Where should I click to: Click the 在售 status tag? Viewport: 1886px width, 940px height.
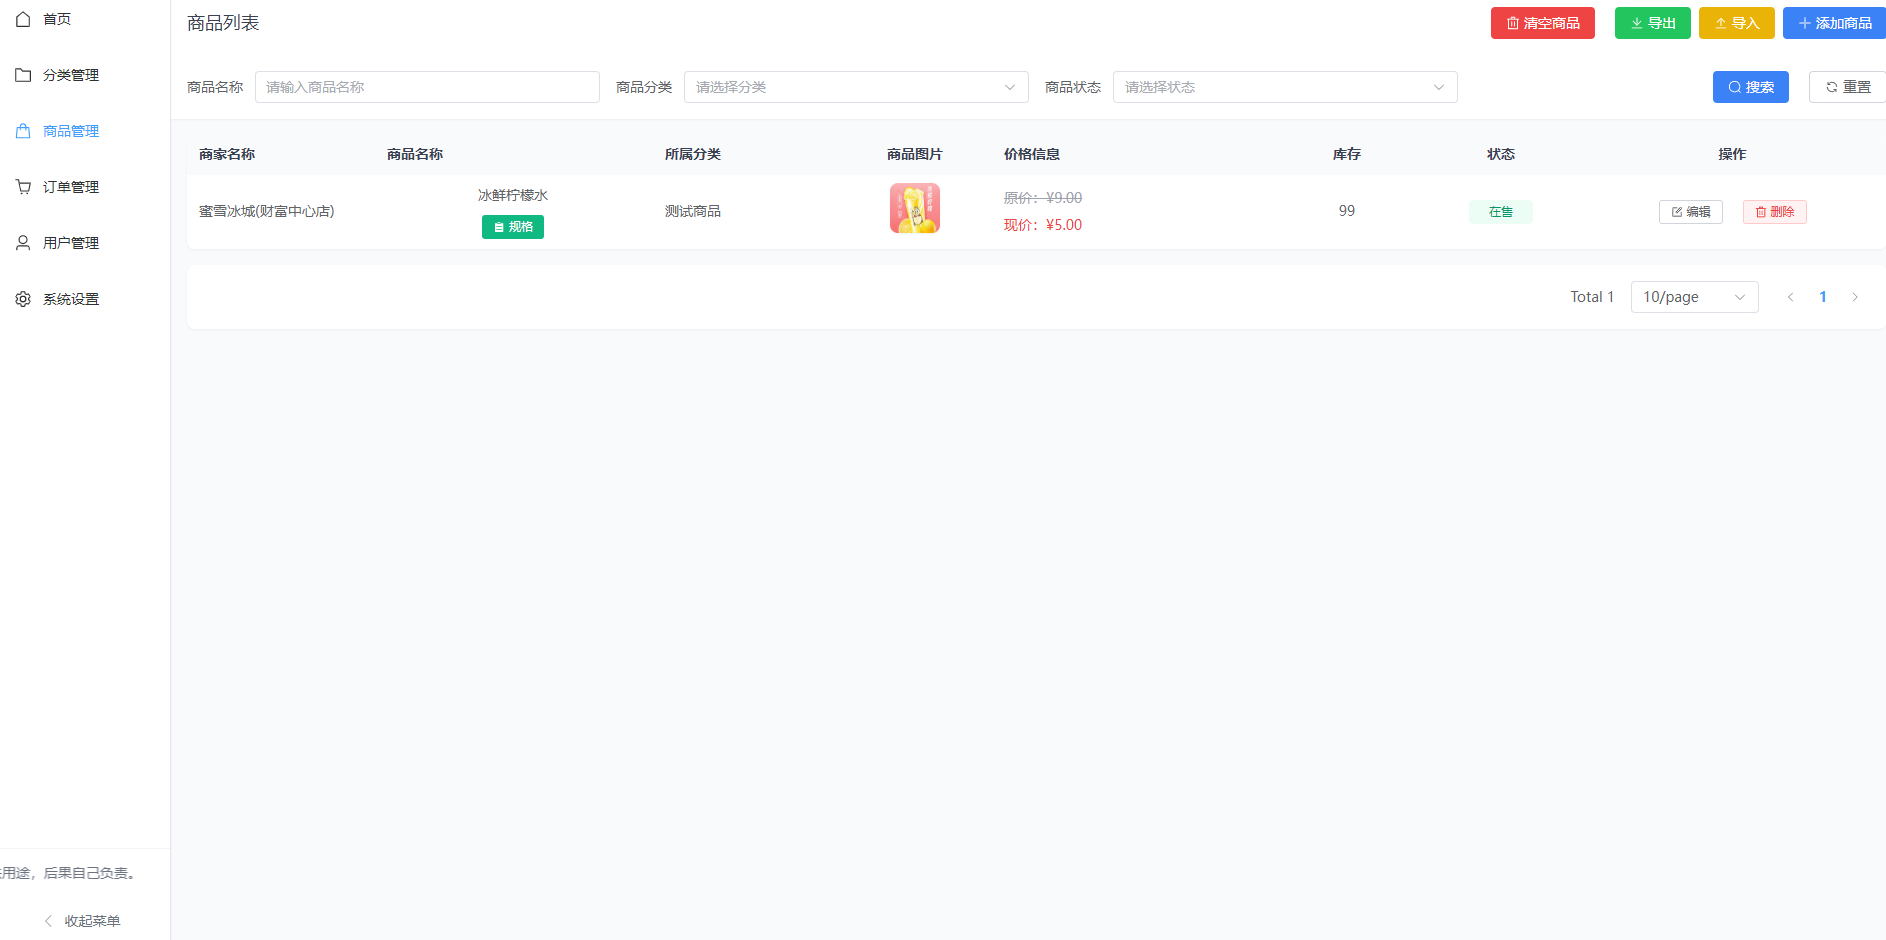(x=1501, y=212)
